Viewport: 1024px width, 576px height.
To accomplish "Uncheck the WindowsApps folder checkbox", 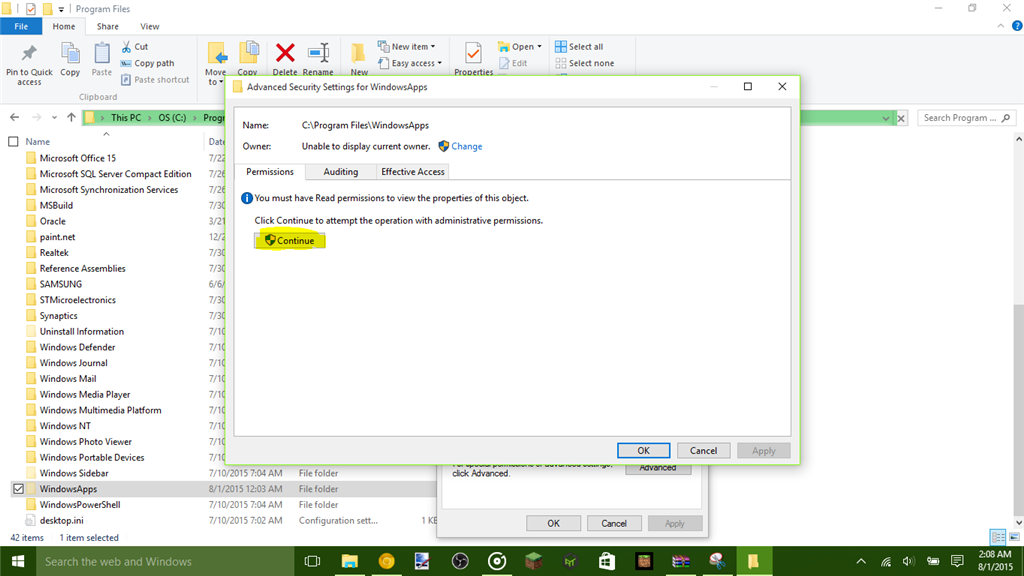I will pos(18,489).
